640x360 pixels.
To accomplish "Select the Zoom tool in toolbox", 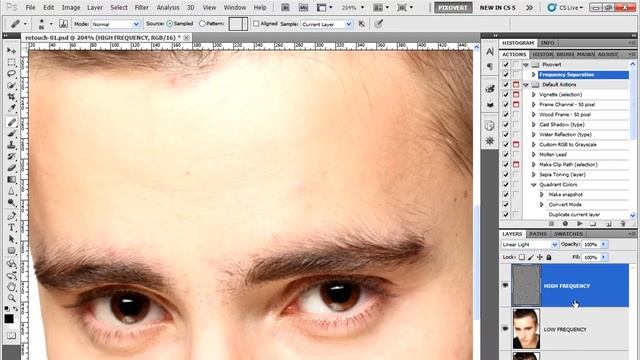I will click(11, 298).
